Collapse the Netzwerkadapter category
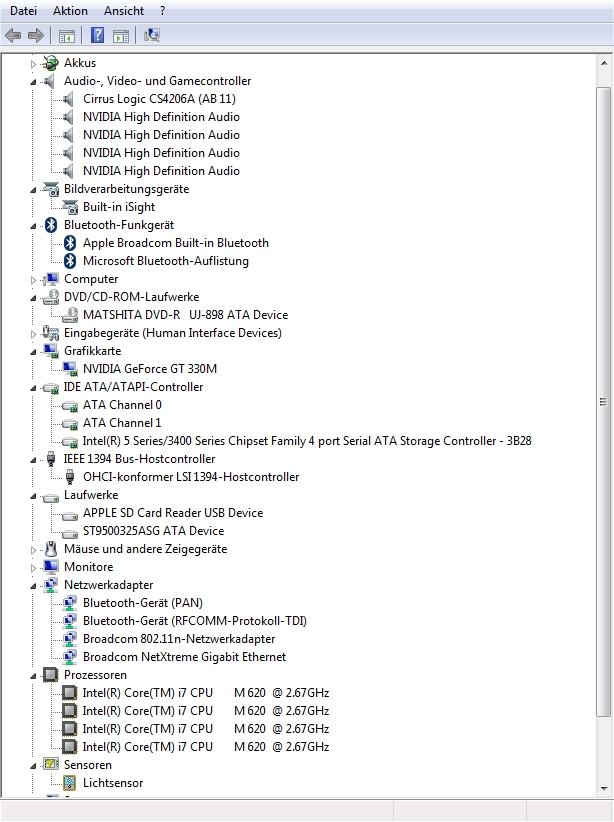Image resolution: width=614 pixels, height=822 pixels. point(33,585)
